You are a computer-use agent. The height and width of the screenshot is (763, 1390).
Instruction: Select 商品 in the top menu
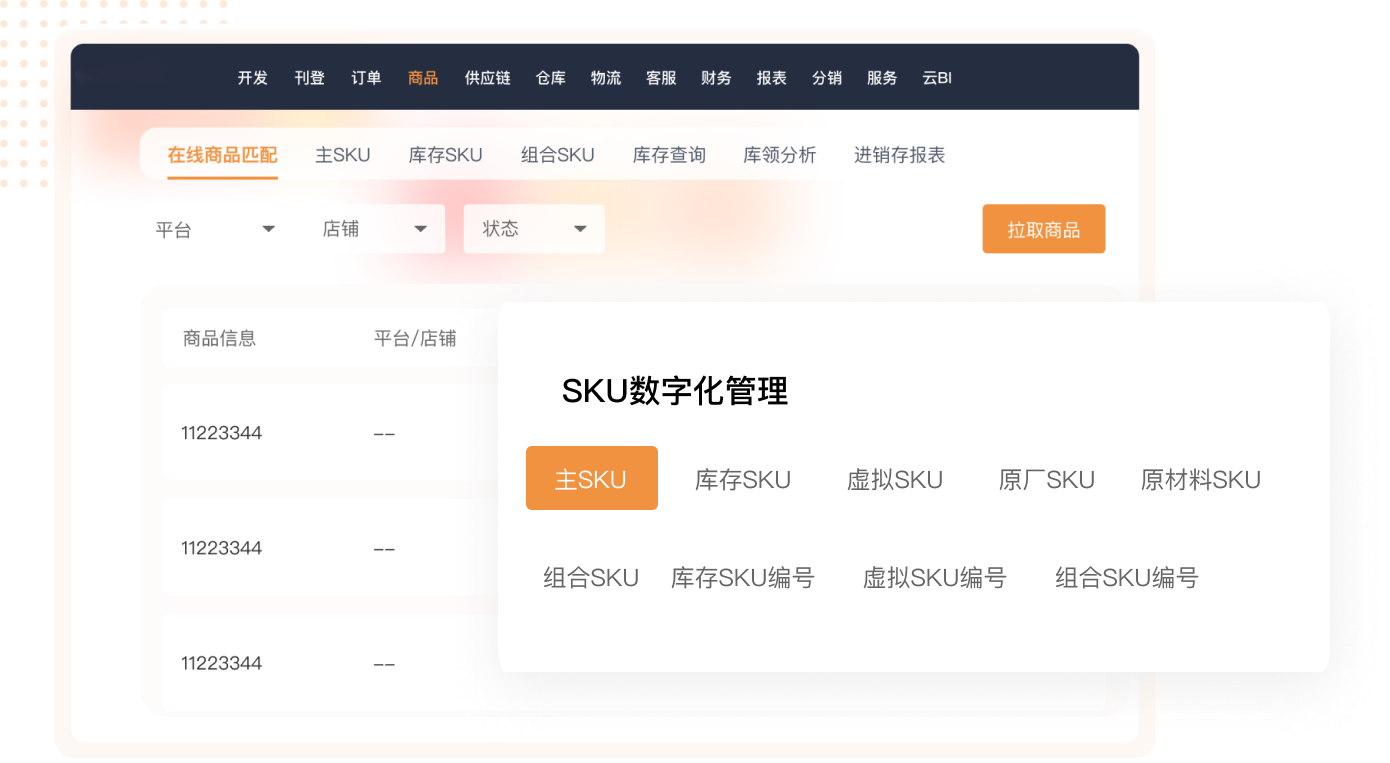pyautogui.click(x=423, y=78)
